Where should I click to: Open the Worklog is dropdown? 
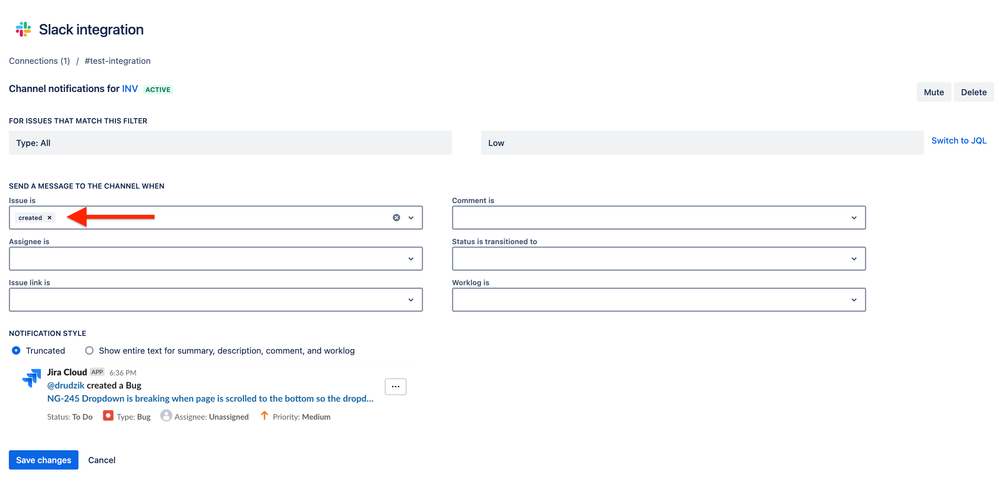pos(659,299)
